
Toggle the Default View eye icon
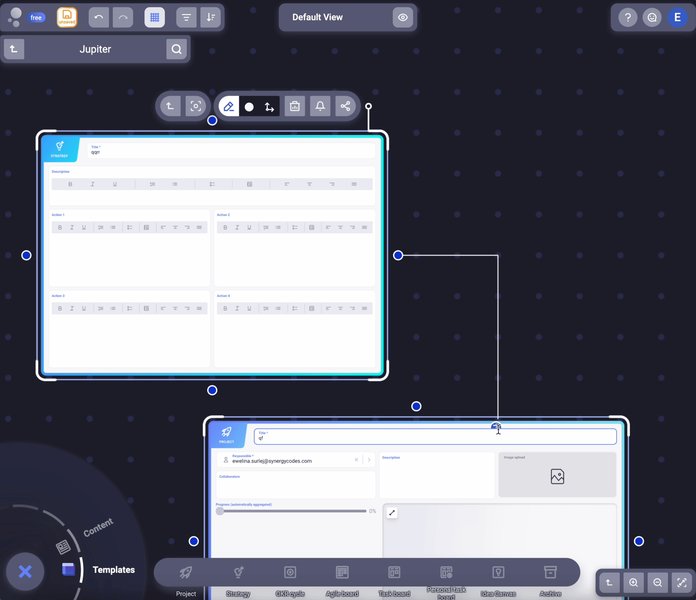(403, 17)
